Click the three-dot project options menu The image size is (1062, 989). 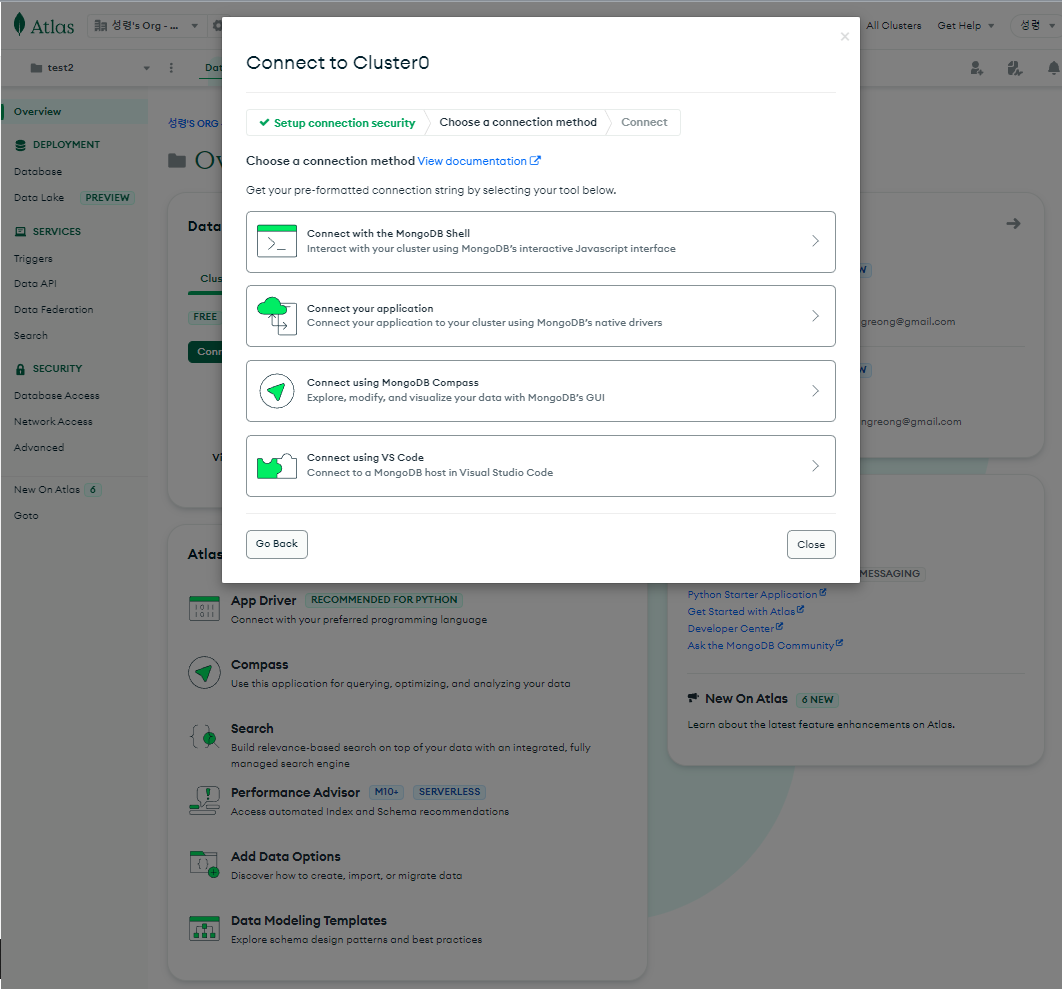[171, 68]
